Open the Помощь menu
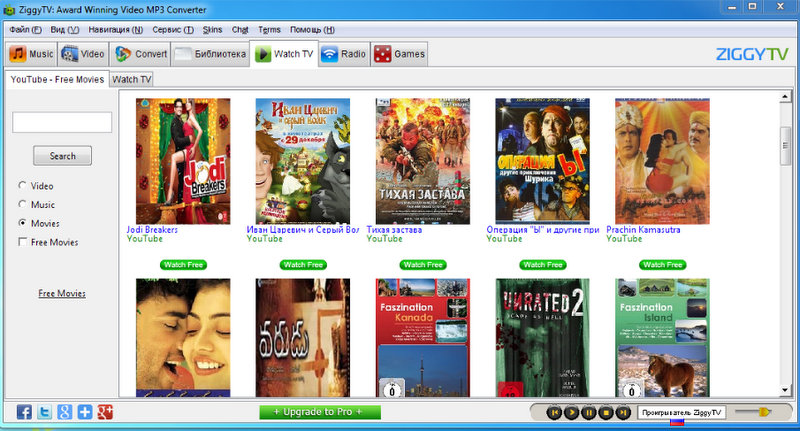This screenshot has width=800, height=431. 312,30
